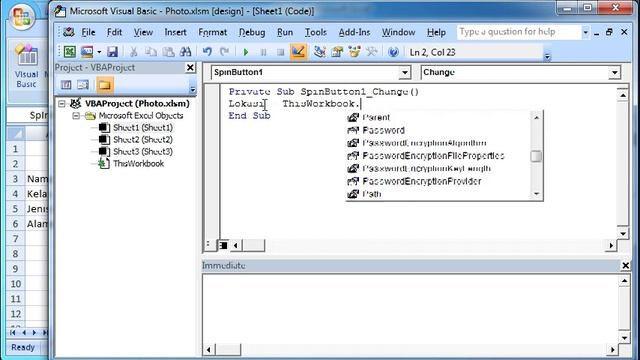Open Find with the binoculars icon
This screenshot has height=360, width=640.
click(x=185, y=52)
